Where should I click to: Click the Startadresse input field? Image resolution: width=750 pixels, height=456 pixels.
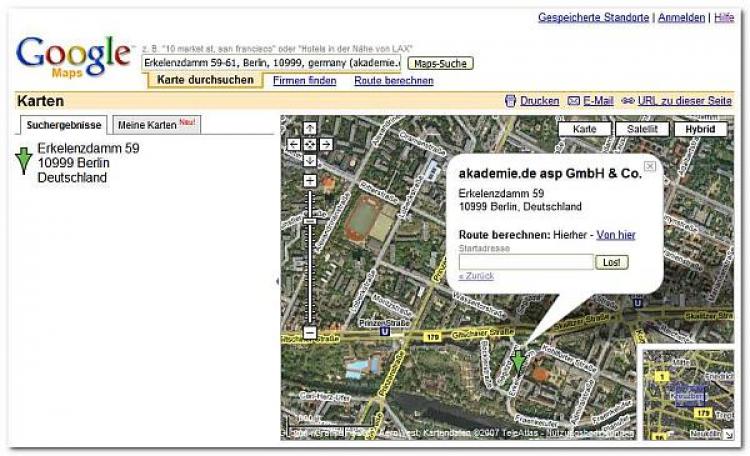point(525,262)
